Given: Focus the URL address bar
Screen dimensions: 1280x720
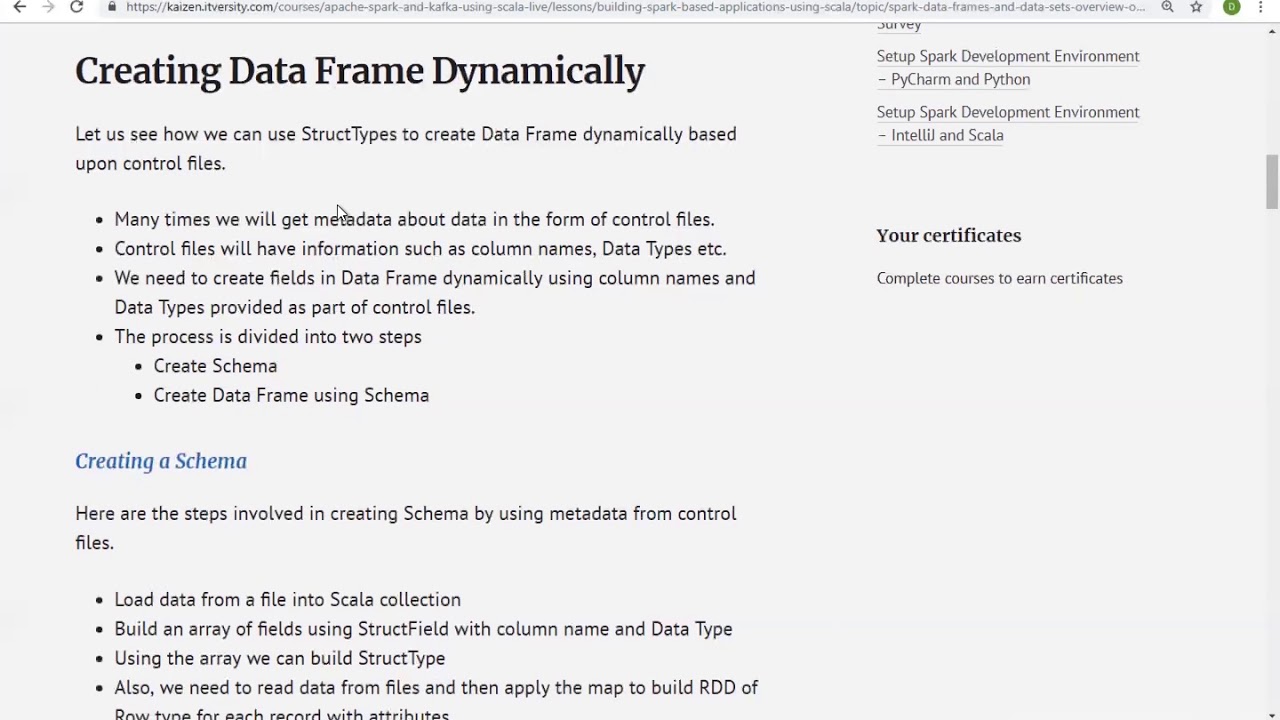Looking at the screenshot, I should pos(635,7).
